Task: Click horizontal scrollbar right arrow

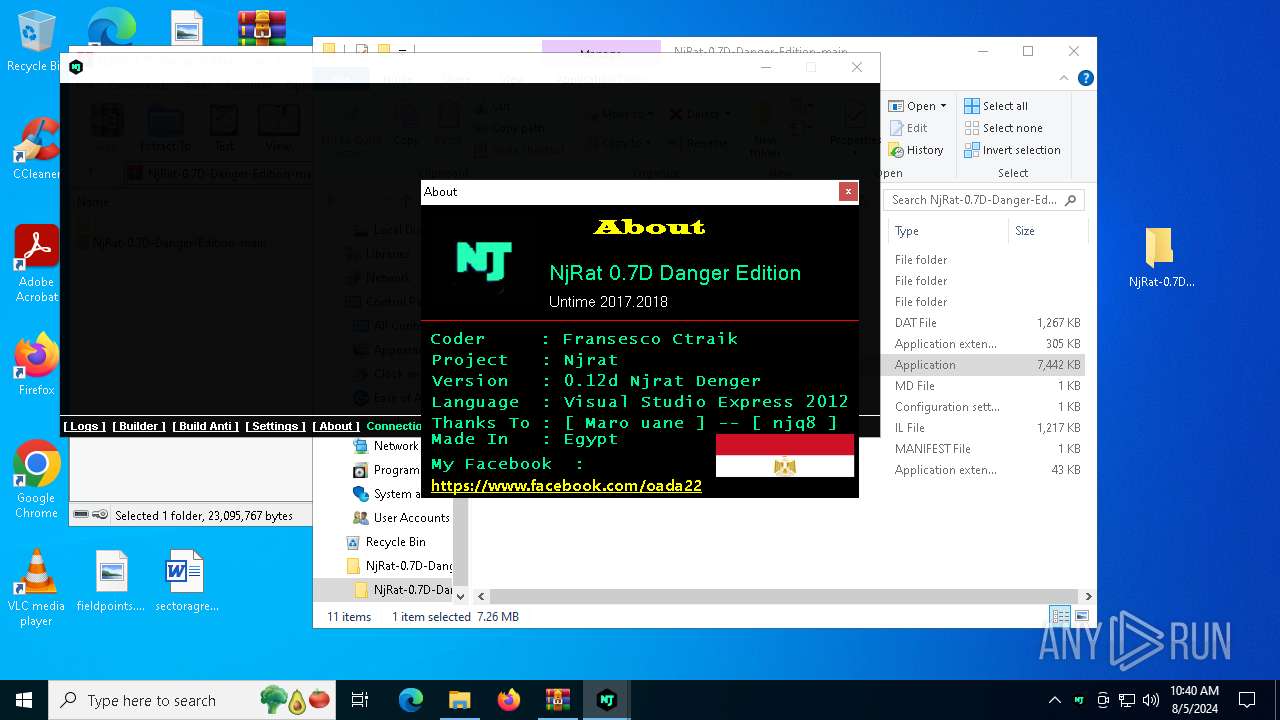Action: [x=1088, y=596]
